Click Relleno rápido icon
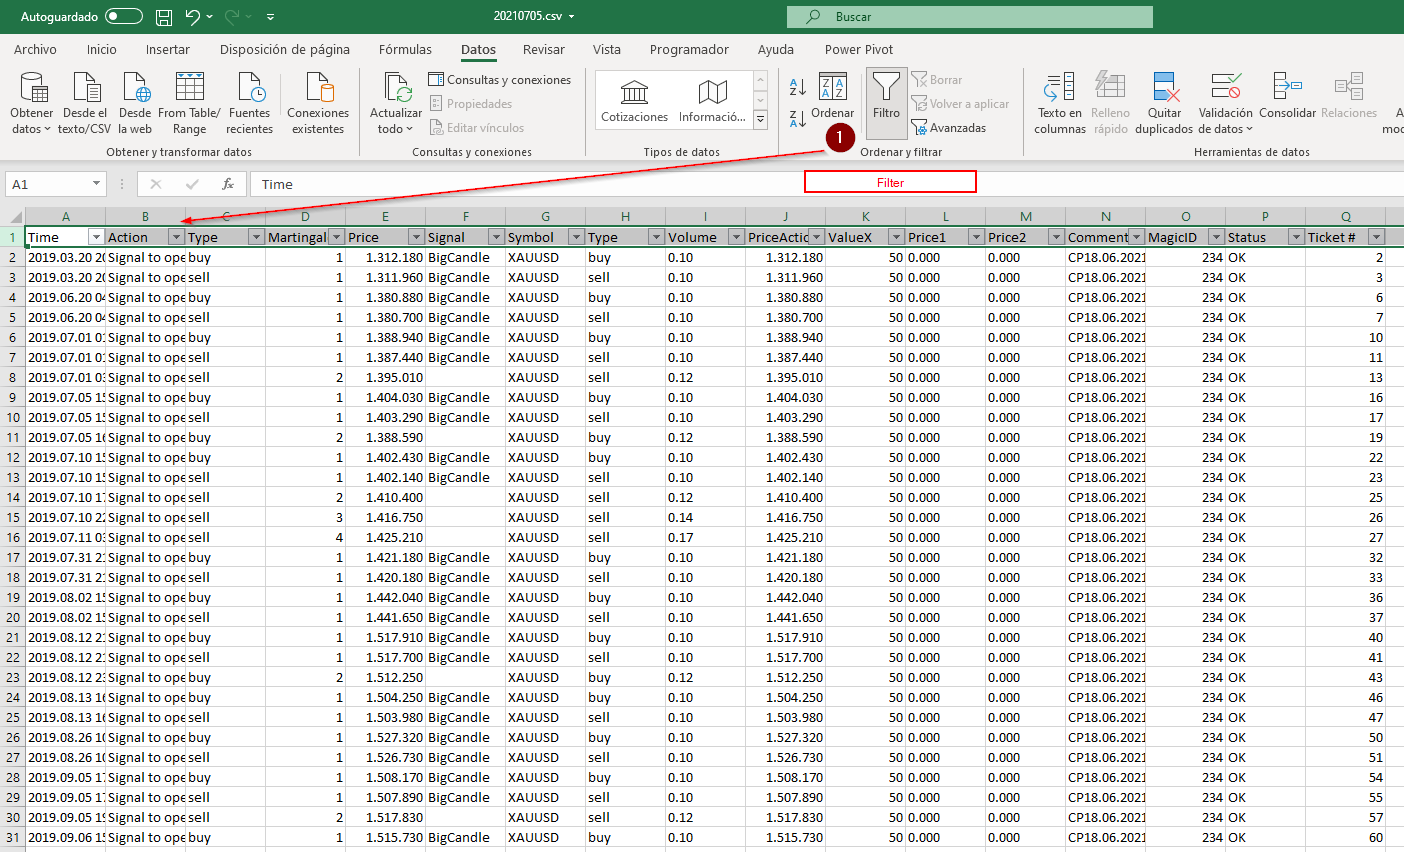Image resolution: width=1404 pixels, height=852 pixels. (x=1110, y=103)
